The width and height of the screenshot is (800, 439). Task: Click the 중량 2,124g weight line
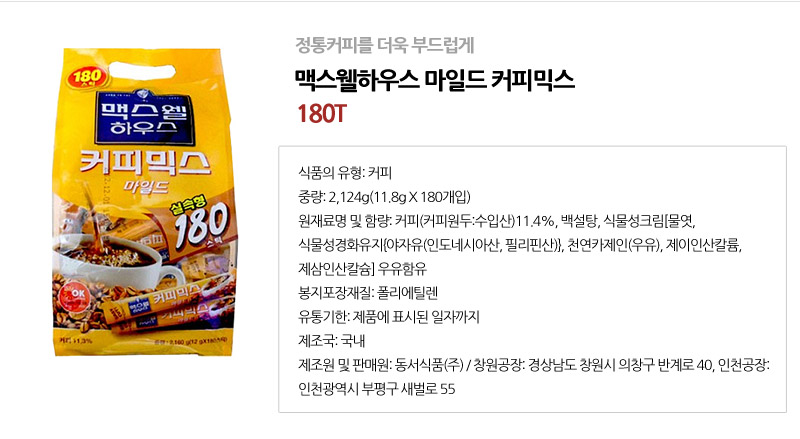point(384,197)
